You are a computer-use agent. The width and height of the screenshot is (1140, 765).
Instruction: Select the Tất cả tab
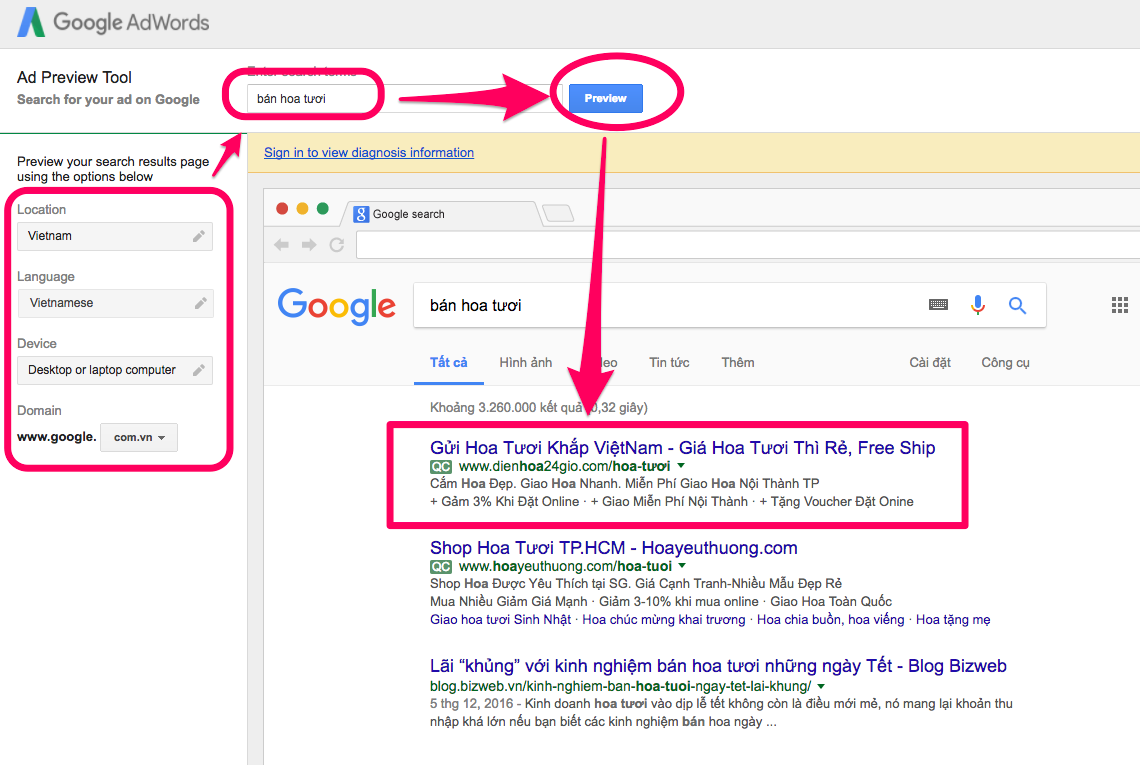[x=449, y=362]
